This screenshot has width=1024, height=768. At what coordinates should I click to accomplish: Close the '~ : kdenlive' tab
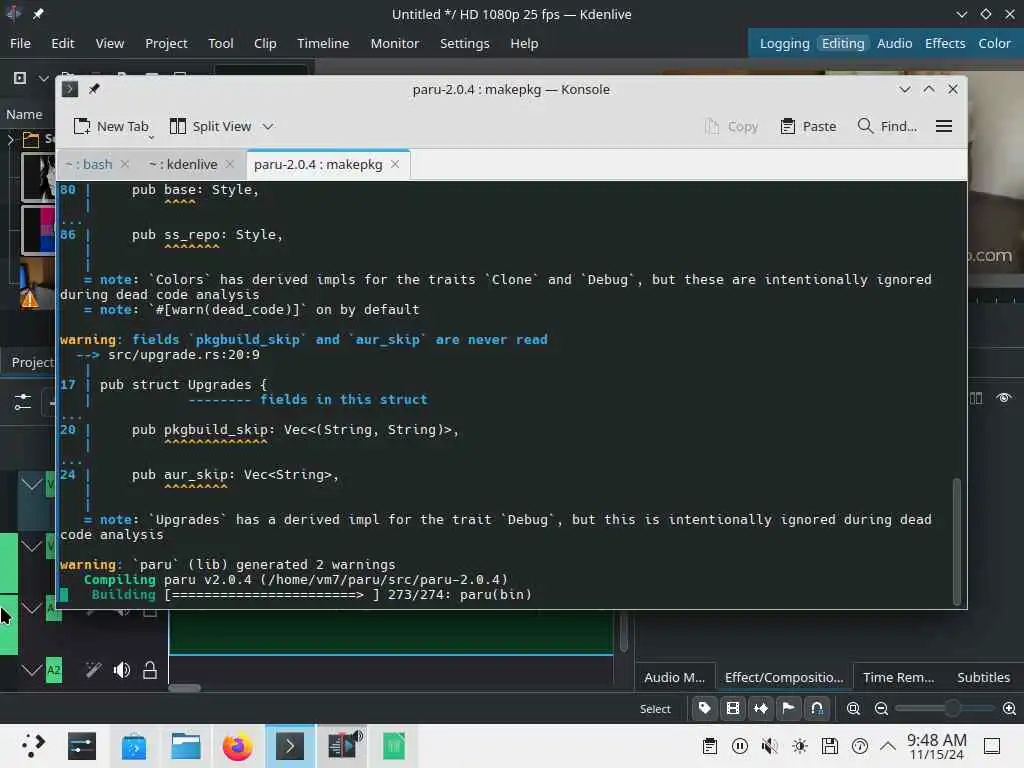(230, 164)
